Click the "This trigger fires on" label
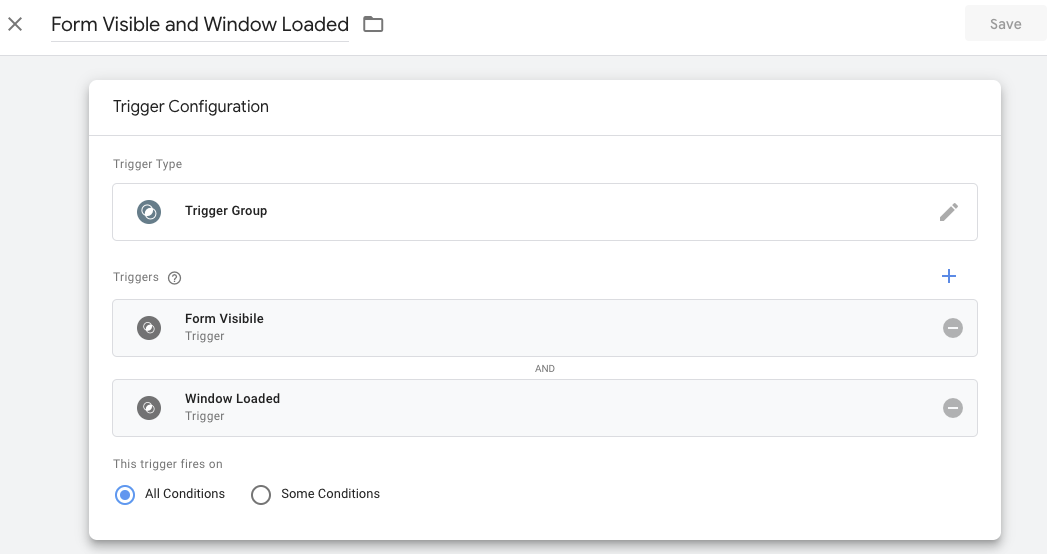Screen dimensions: 1047x554 pyautogui.click(x=168, y=464)
